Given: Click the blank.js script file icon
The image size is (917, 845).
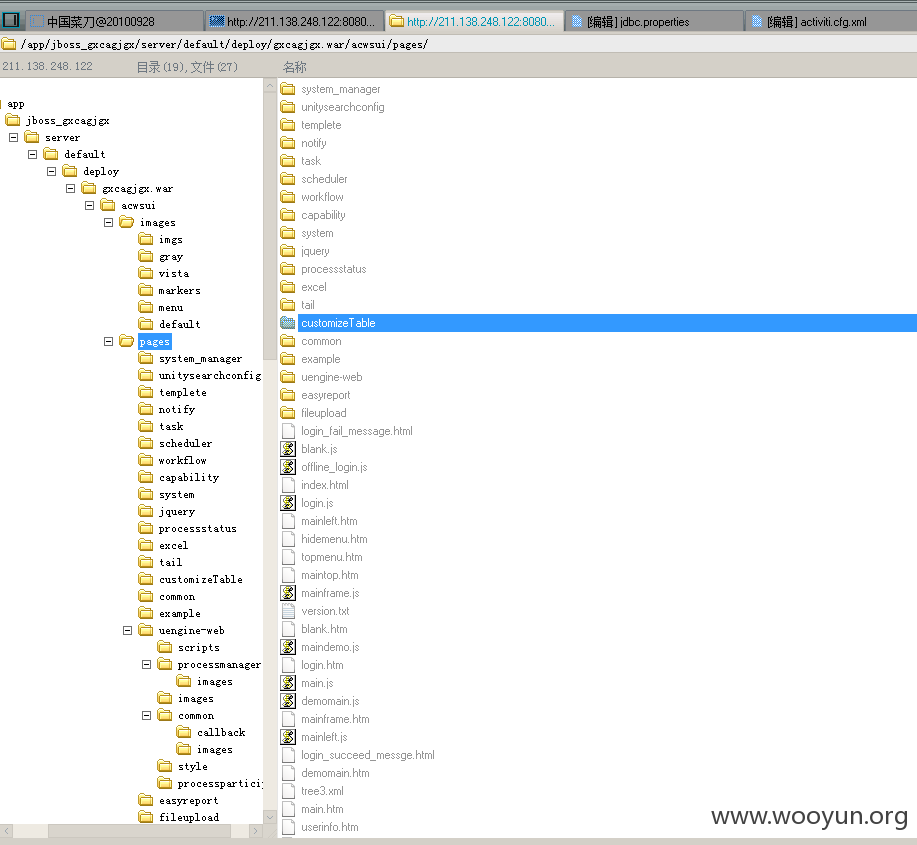Looking at the screenshot, I should pyautogui.click(x=288, y=449).
